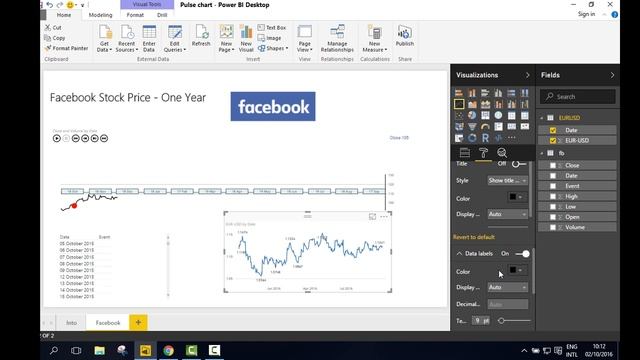
Task: Click the smiley feedback icon
Action: tap(70, 5)
